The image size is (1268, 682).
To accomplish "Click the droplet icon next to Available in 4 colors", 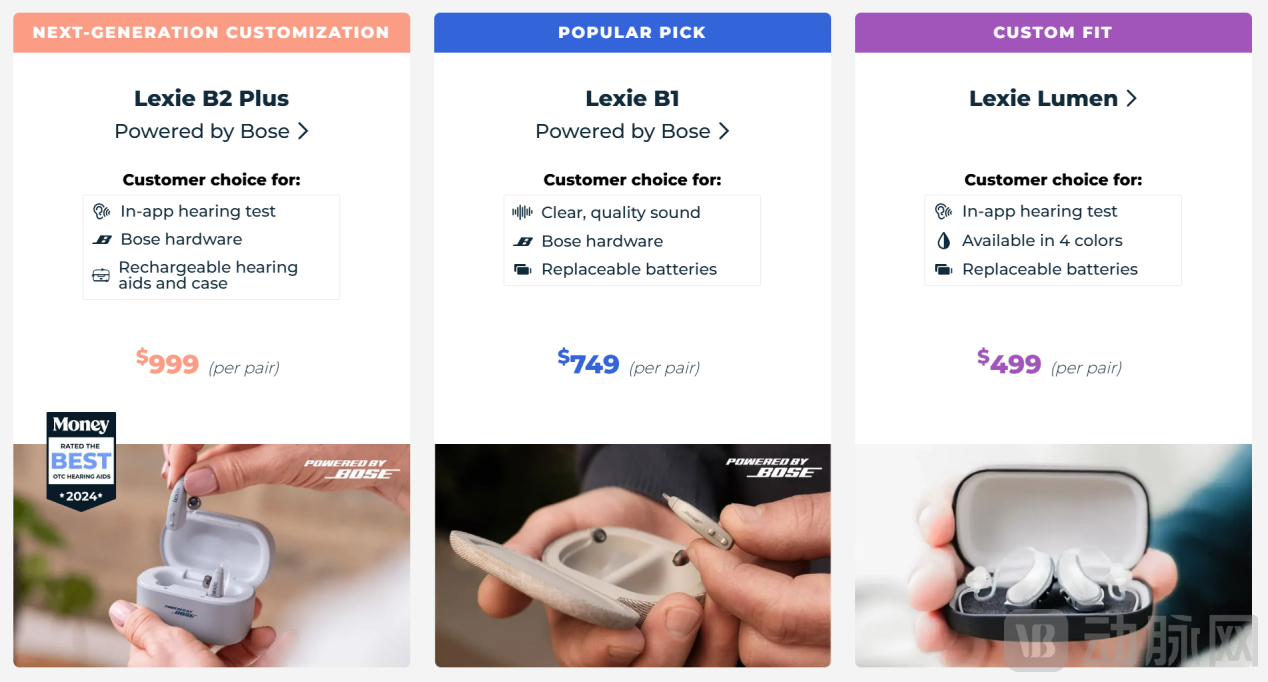I will click(x=943, y=240).
